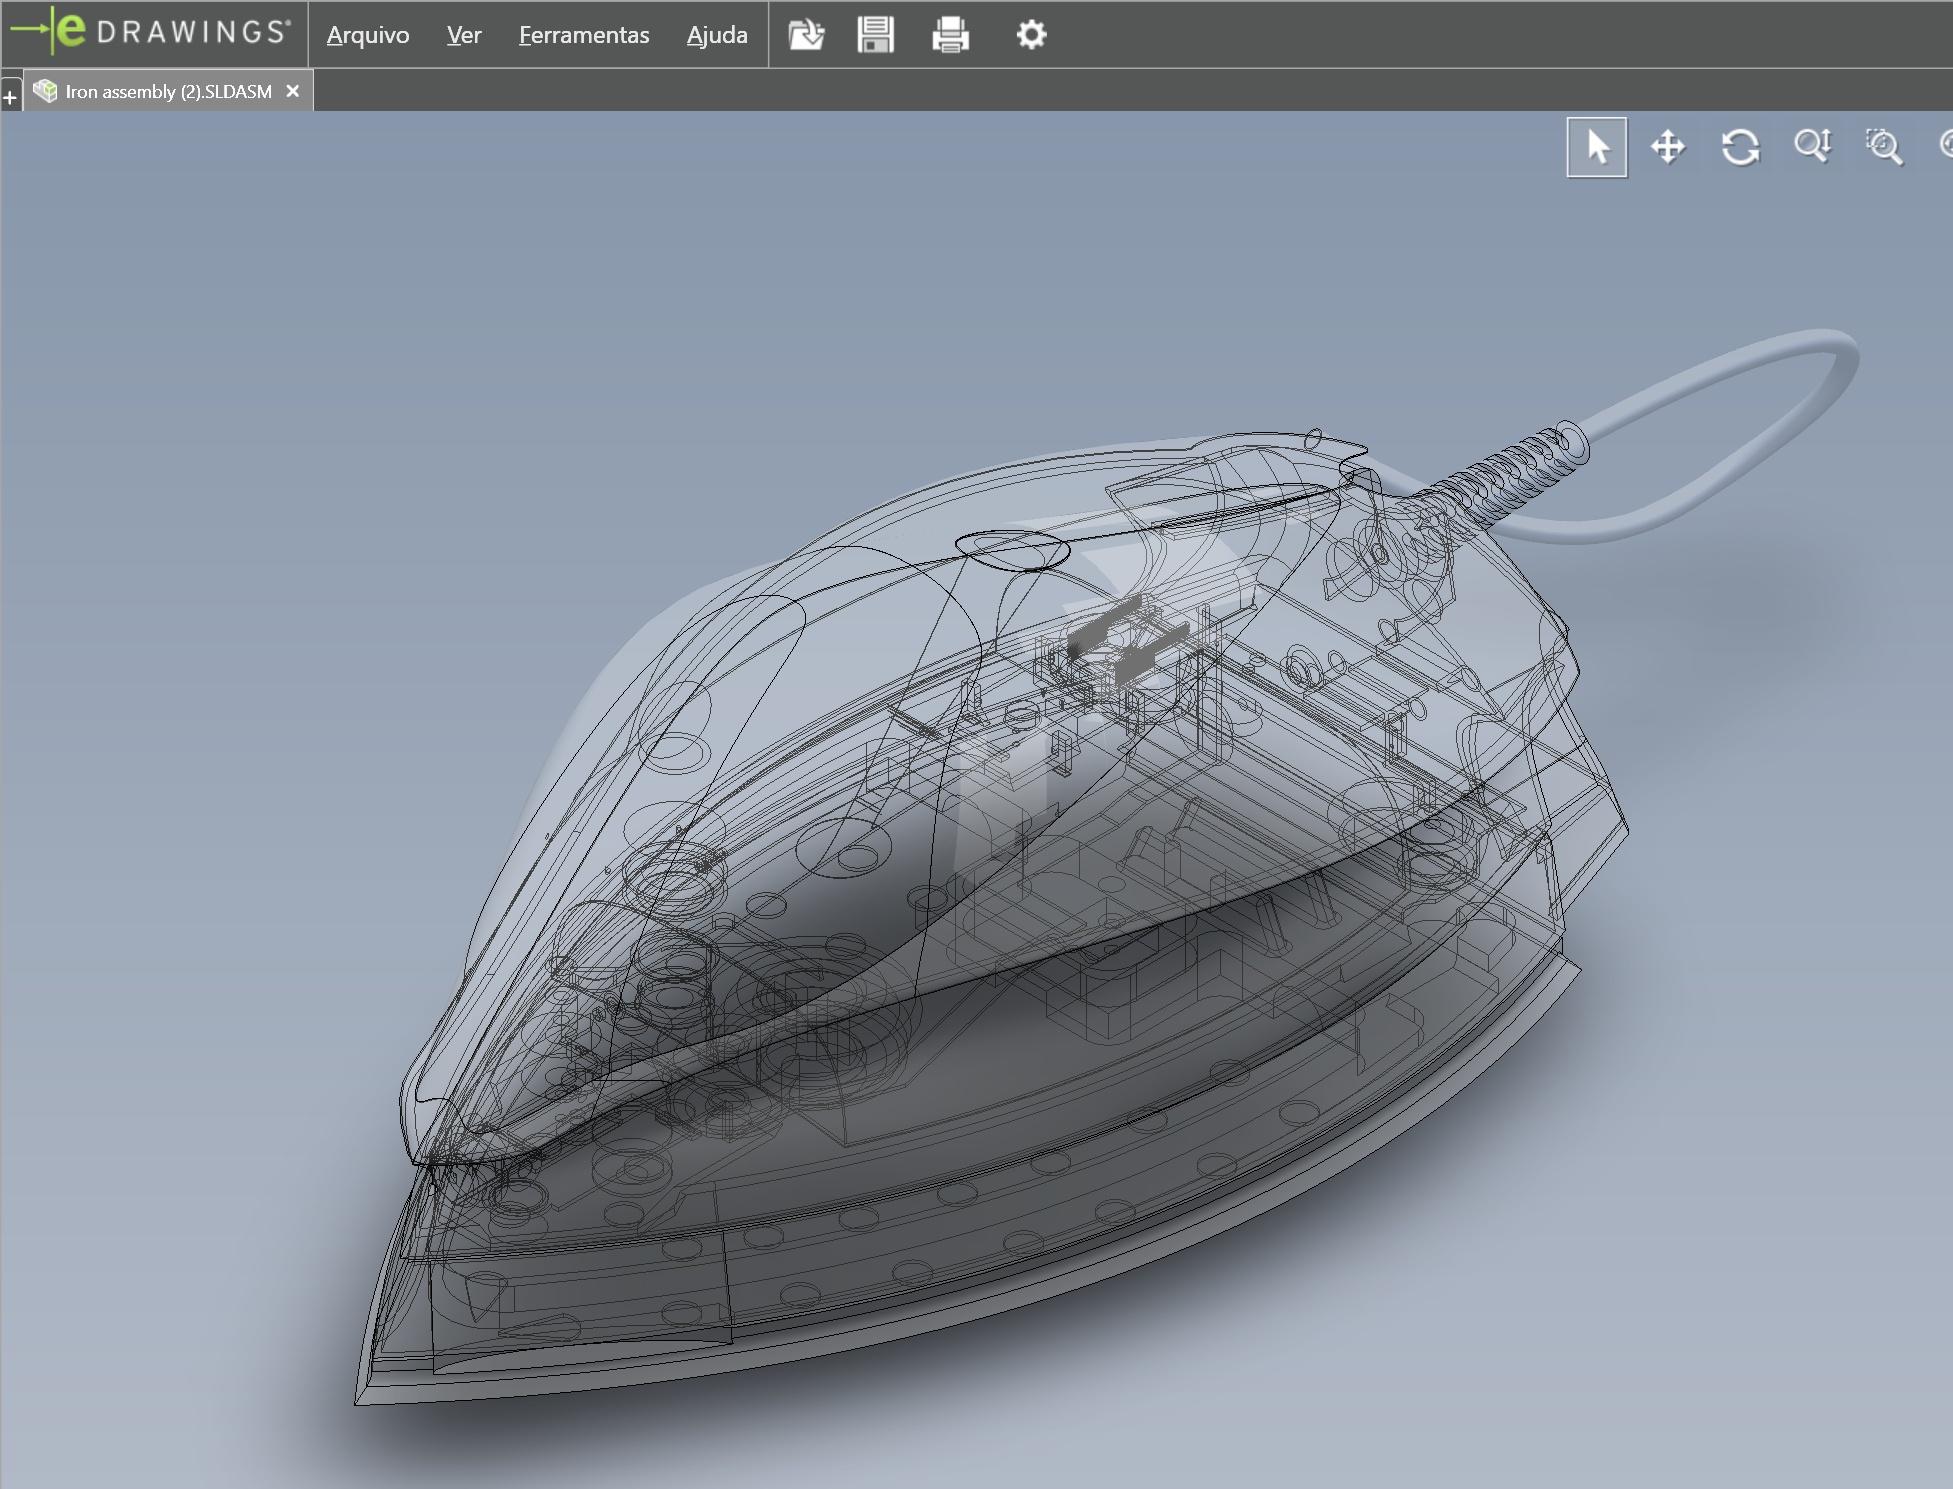Click the Print icon
The height and width of the screenshot is (1489, 1953).
[x=950, y=35]
